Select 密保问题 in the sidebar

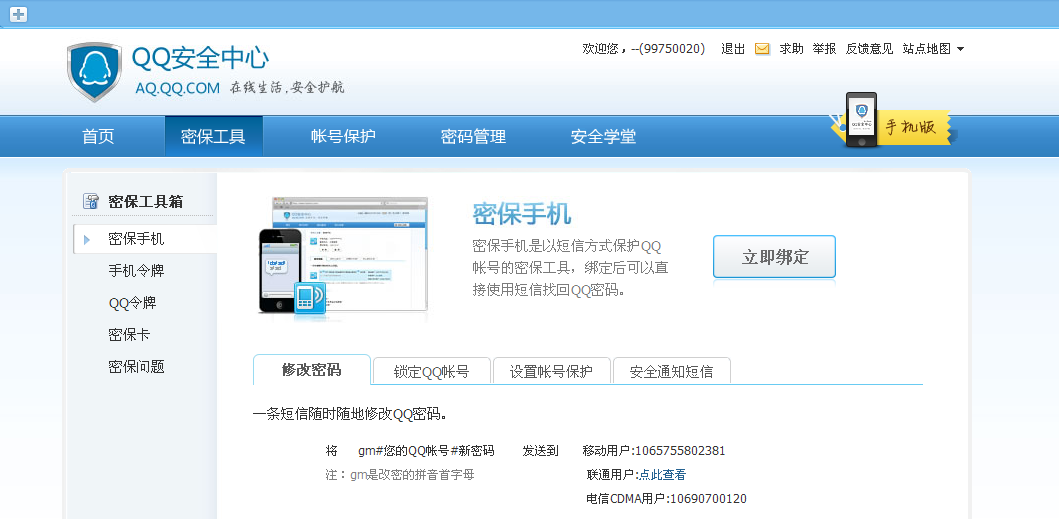pyautogui.click(x=136, y=367)
